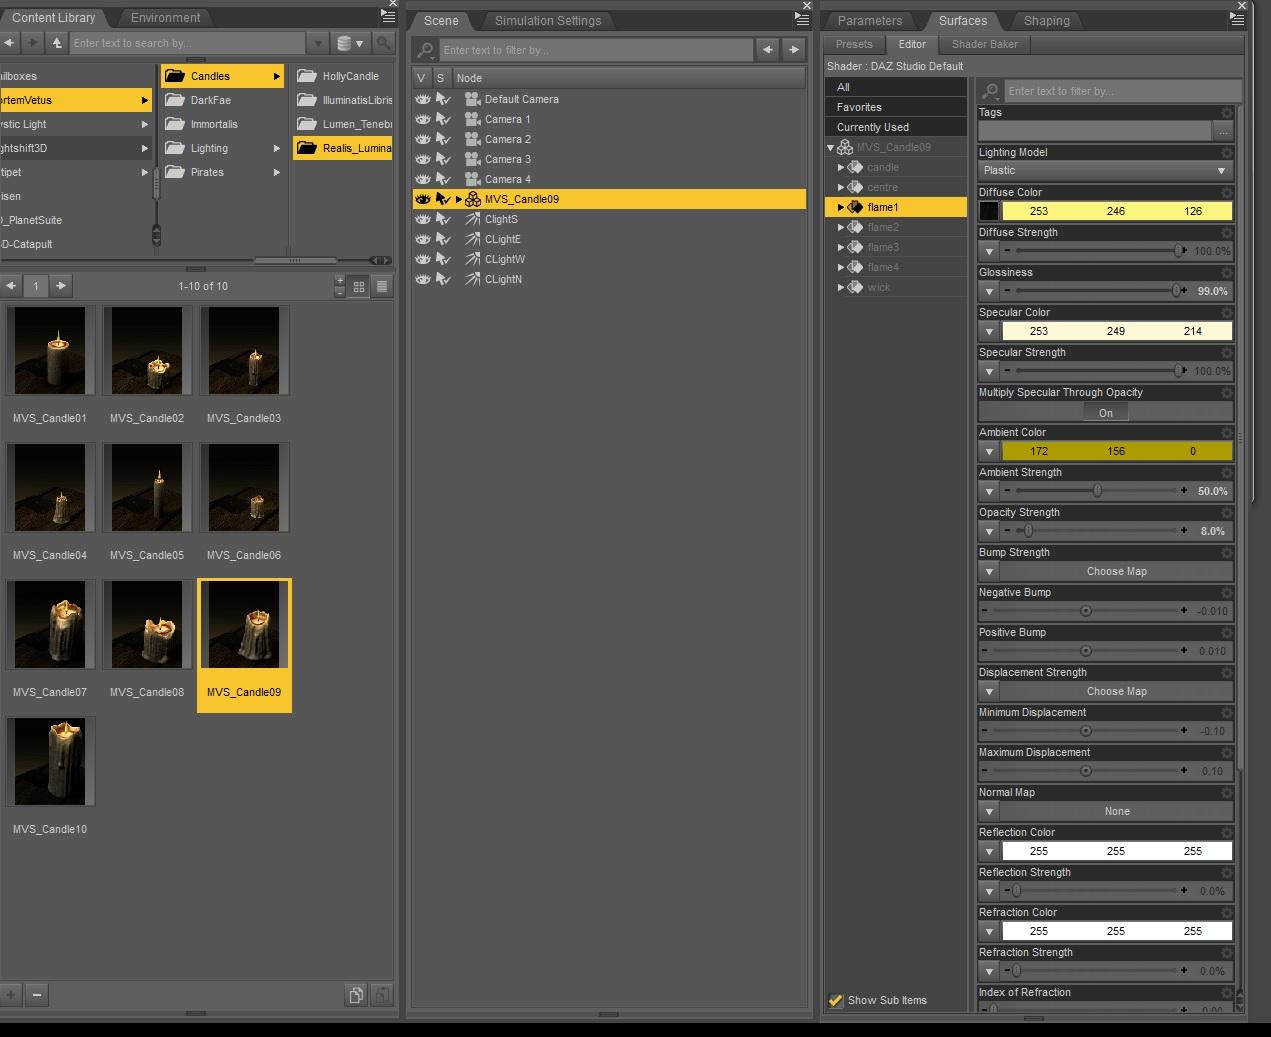The width and height of the screenshot is (1271, 1037).
Task: Toggle visibility eye for ClightS
Action: (x=423, y=219)
